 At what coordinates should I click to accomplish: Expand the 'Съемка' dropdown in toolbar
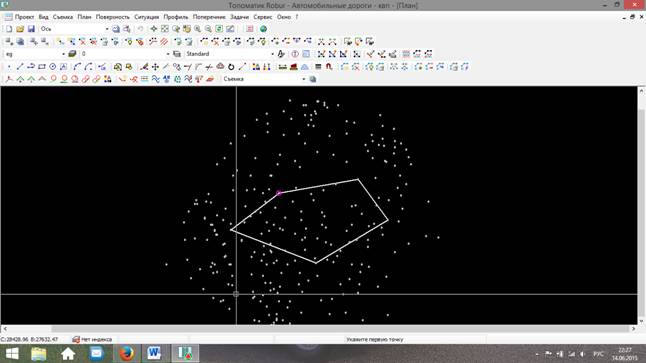264,79
